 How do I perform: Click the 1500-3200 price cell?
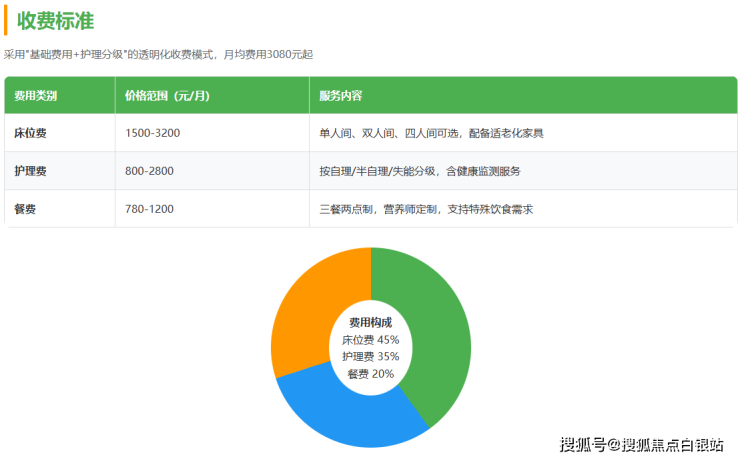click(x=153, y=133)
